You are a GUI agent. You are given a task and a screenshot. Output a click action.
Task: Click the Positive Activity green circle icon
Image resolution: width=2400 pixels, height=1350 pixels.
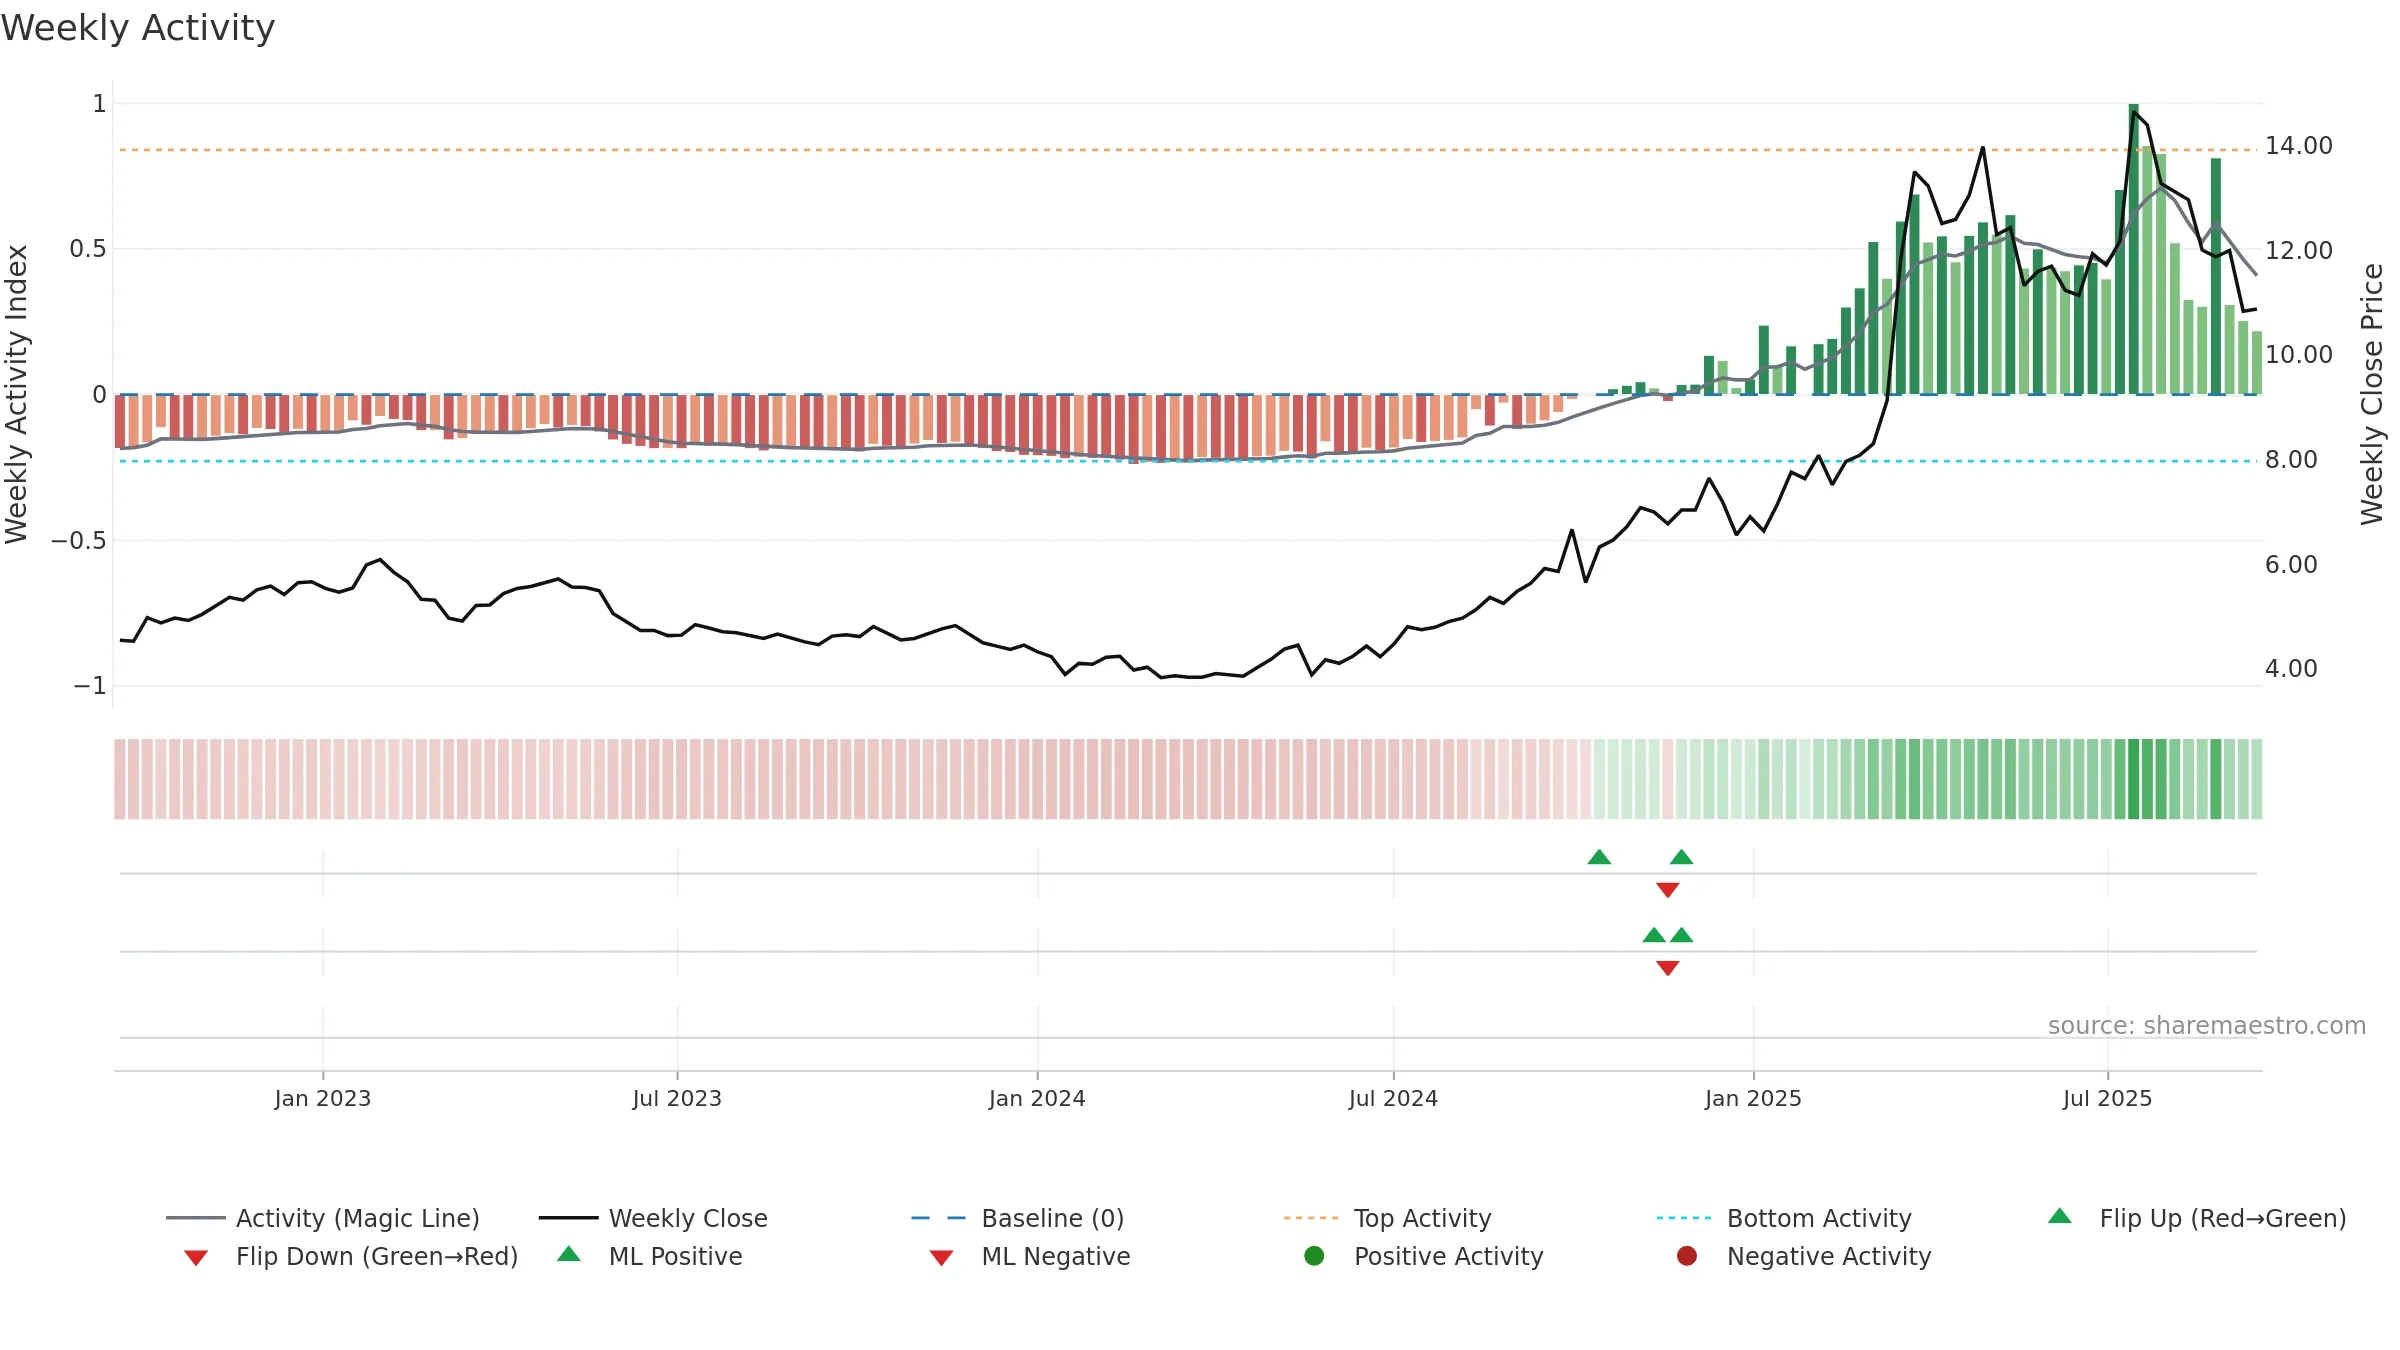(1314, 1256)
